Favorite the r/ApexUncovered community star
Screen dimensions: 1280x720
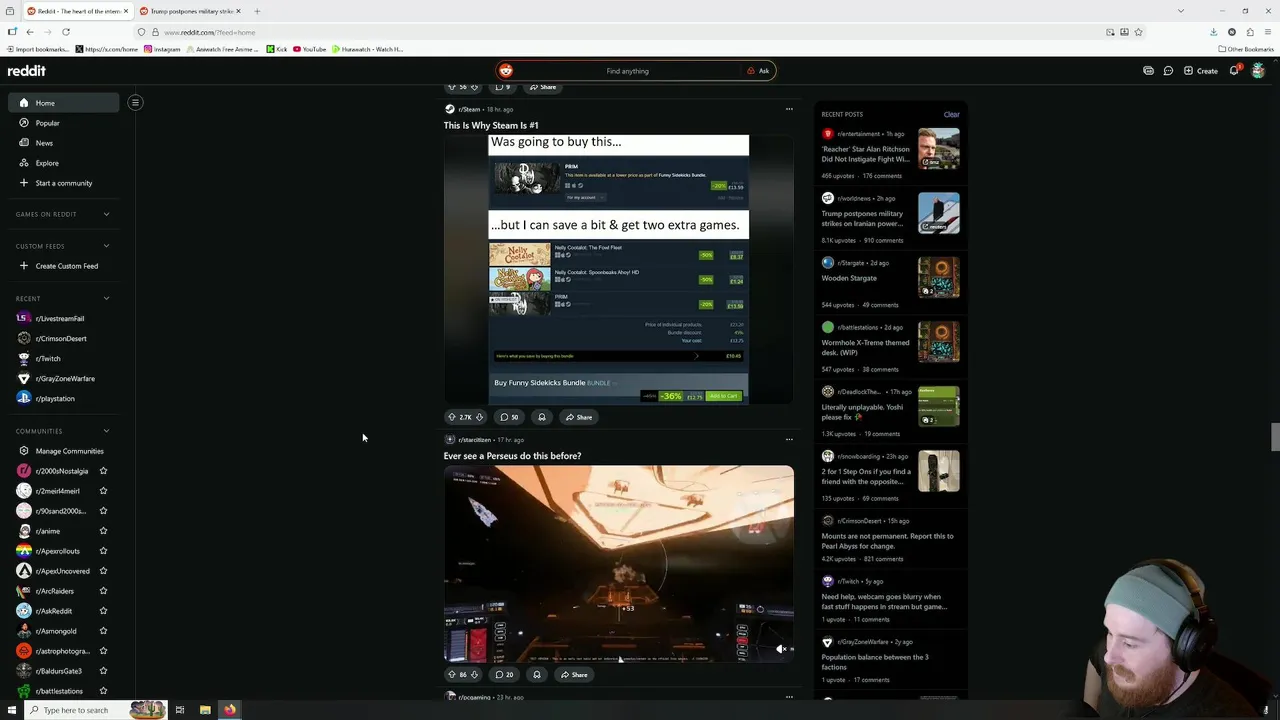pyautogui.click(x=103, y=571)
